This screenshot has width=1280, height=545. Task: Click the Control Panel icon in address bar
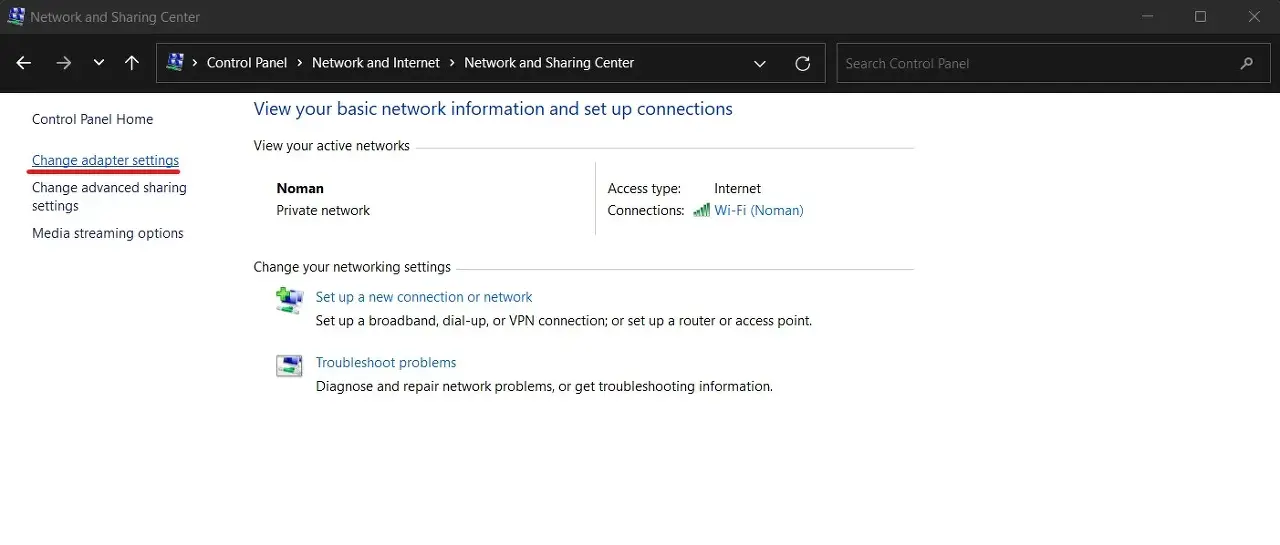click(175, 63)
